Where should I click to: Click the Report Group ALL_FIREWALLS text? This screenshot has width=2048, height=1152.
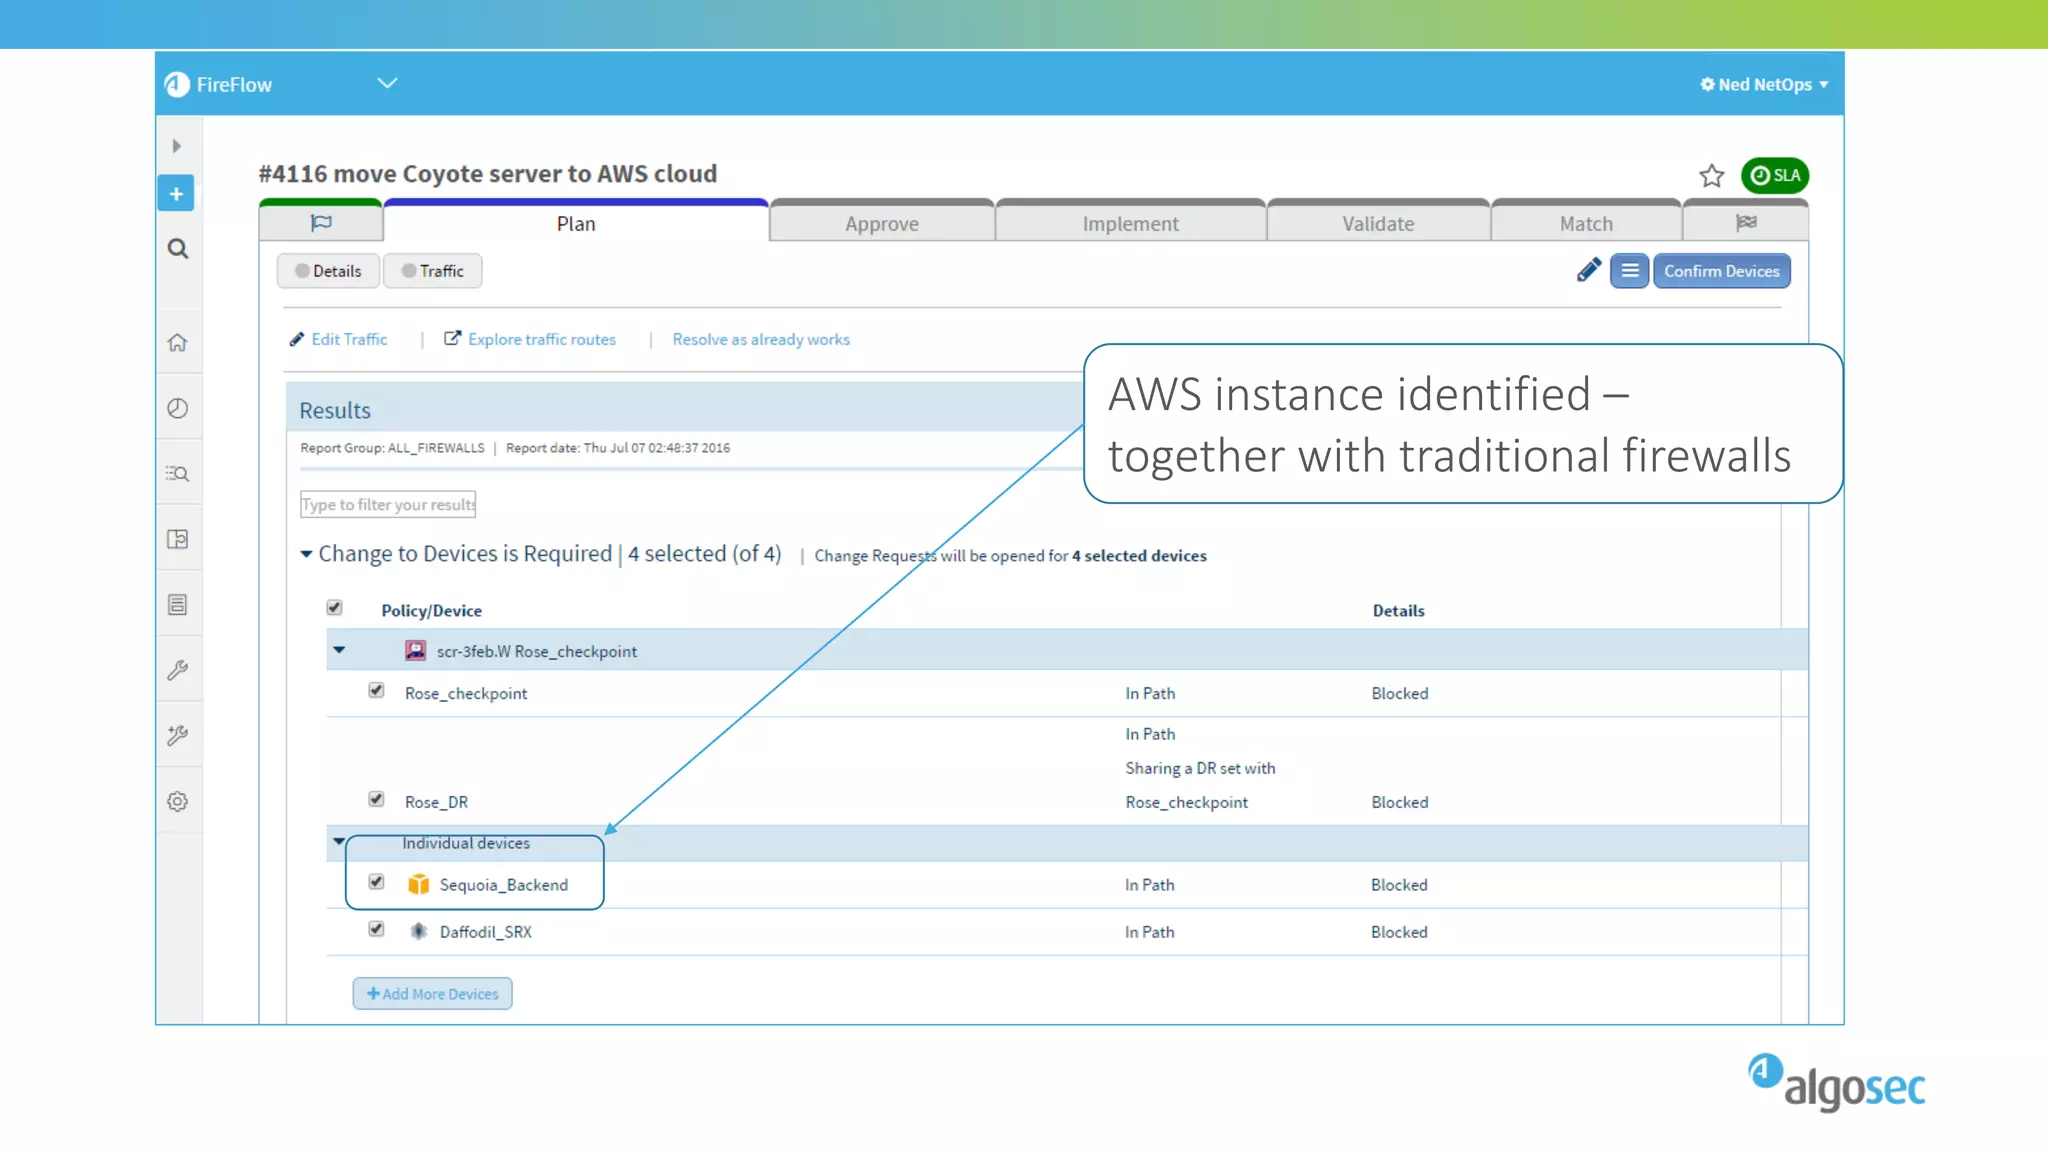click(x=392, y=448)
